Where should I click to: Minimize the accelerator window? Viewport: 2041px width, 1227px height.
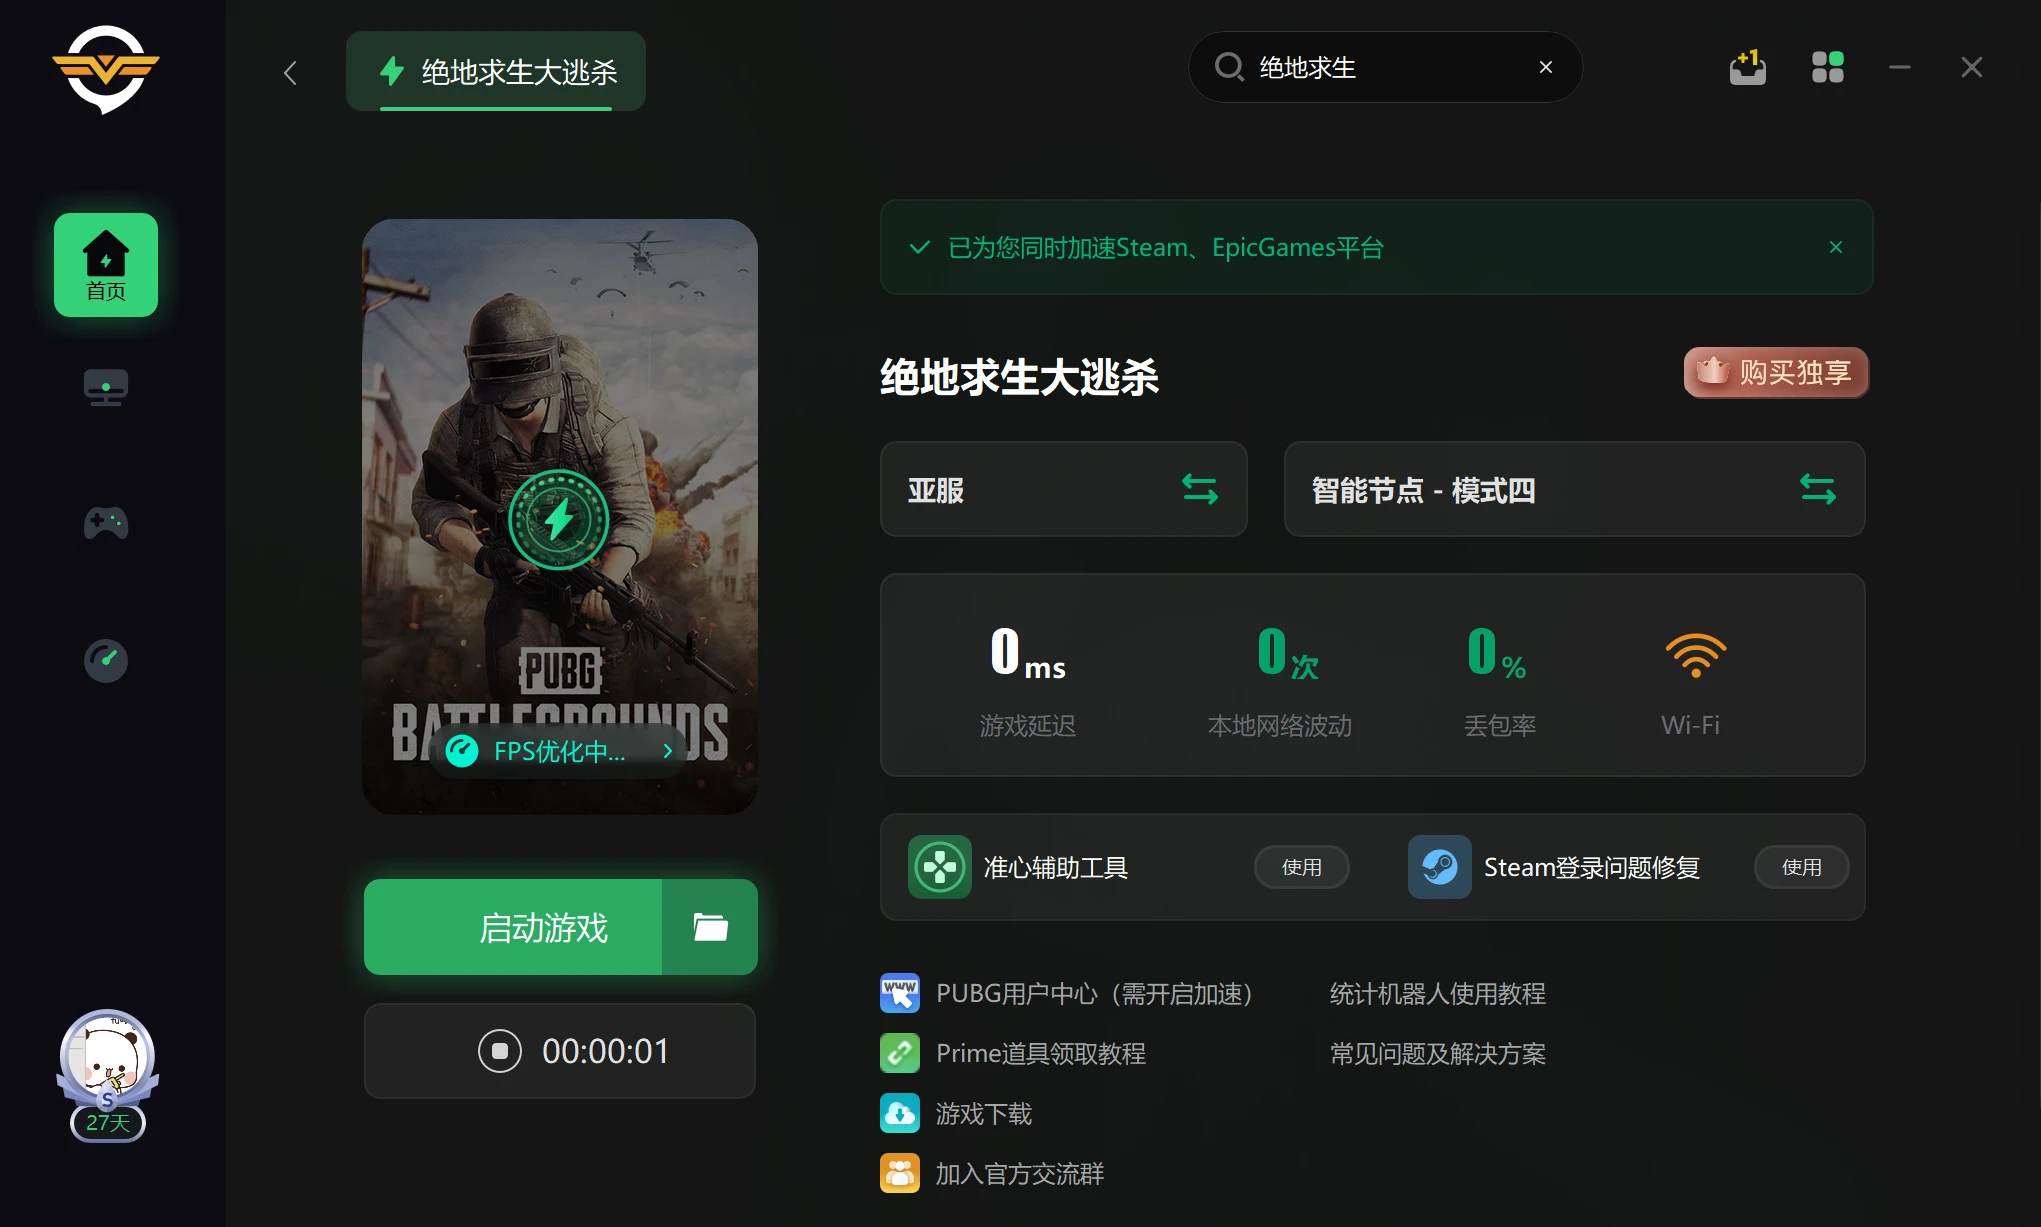point(1900,67)
